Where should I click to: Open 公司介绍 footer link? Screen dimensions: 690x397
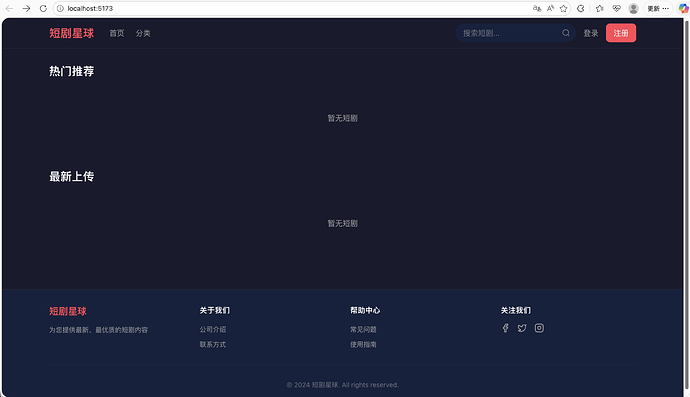[213, 329]
